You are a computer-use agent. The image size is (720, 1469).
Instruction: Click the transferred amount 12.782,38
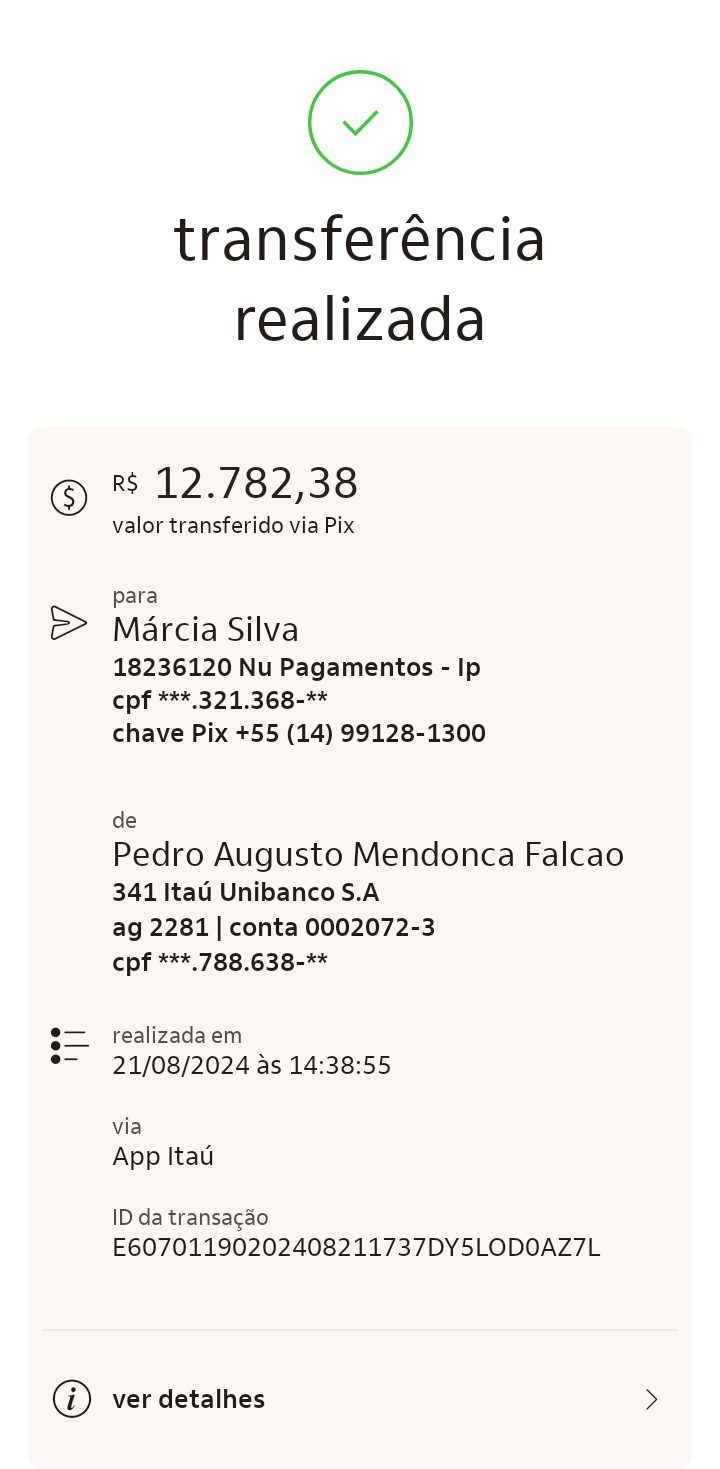pos(256,484)
